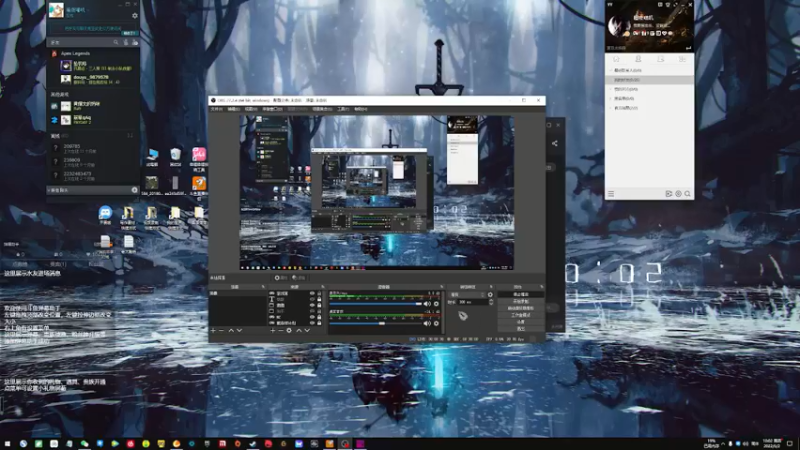This screenshot has width=800, height=450.
Task: Click upper channel volume slider in mixer
Action: [376, 304]
